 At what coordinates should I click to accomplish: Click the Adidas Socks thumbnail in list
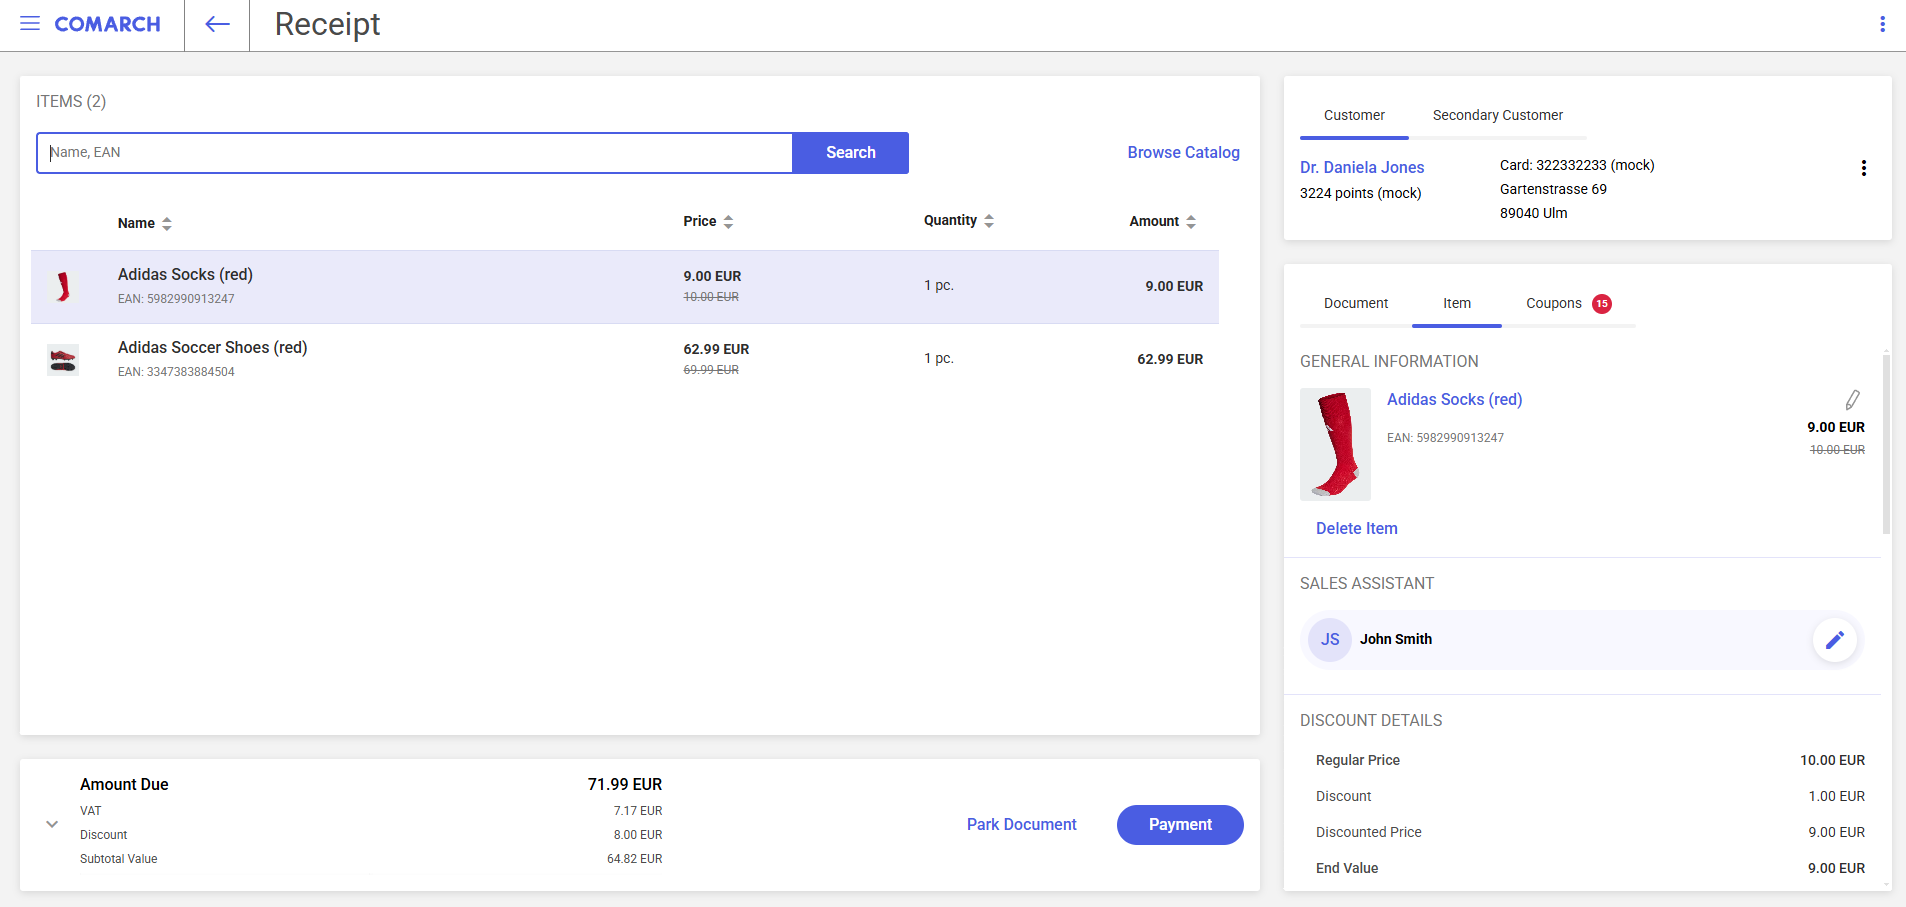(x=63, y=287)
